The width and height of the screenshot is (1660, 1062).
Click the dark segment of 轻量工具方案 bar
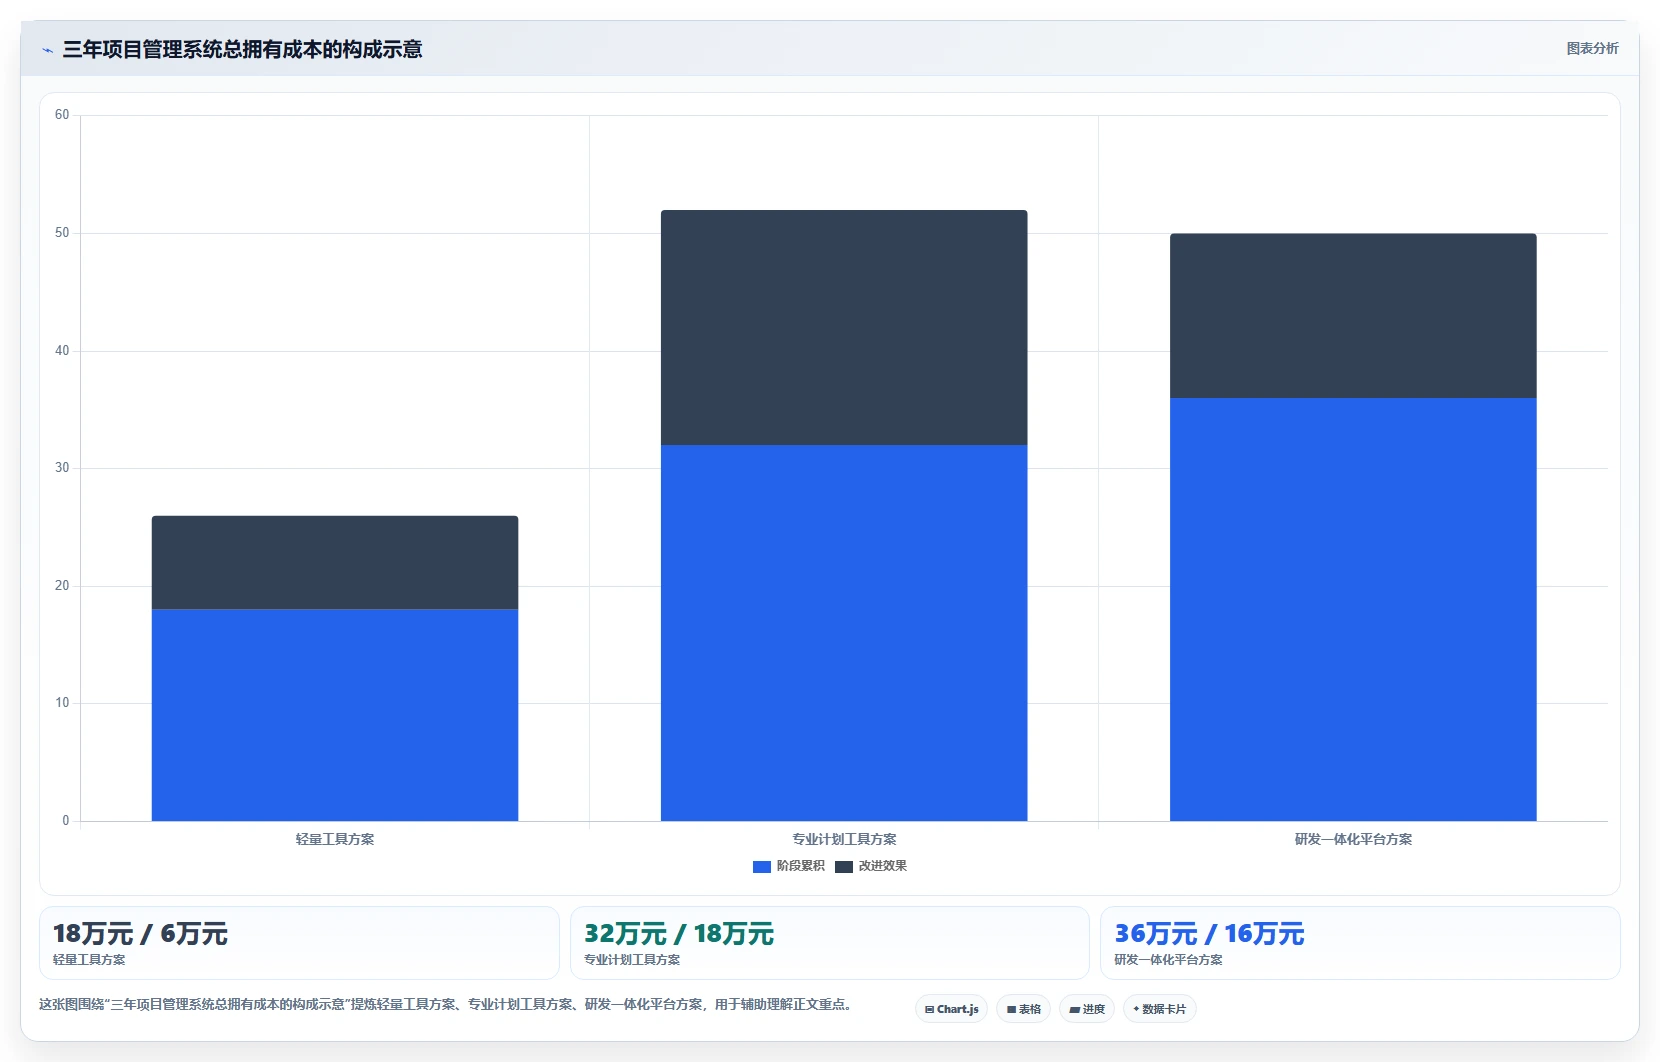pos(335,562)
